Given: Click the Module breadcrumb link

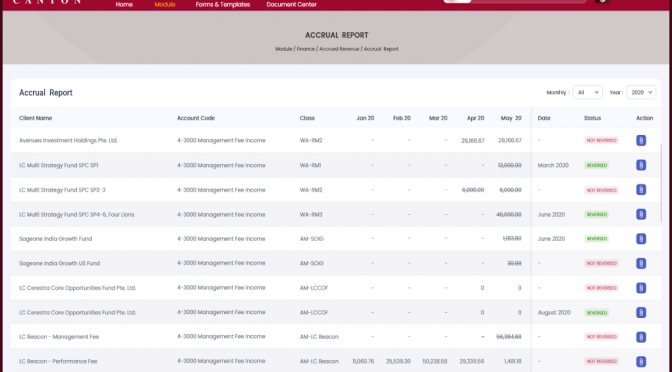Looking at the screenshot, I should coord(283,49).
